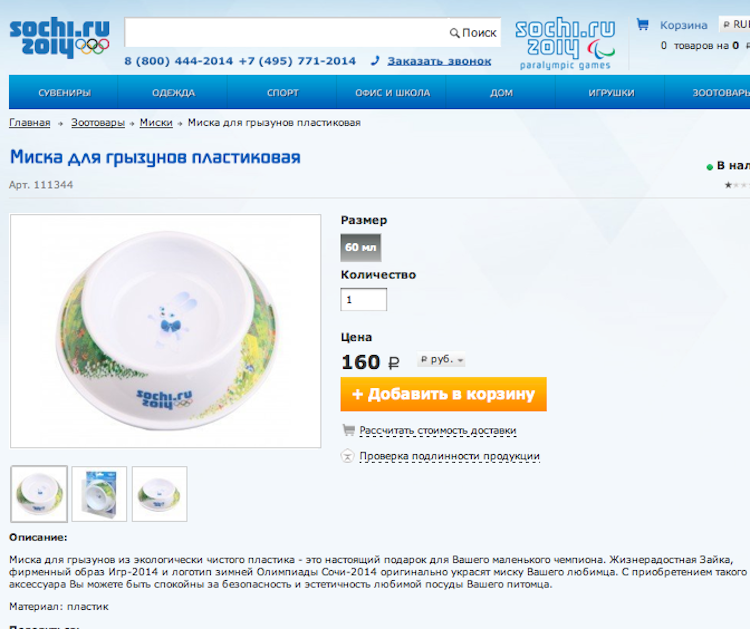Click the shopping cart icon next to Корзина
750x629 pixels.
642,24
